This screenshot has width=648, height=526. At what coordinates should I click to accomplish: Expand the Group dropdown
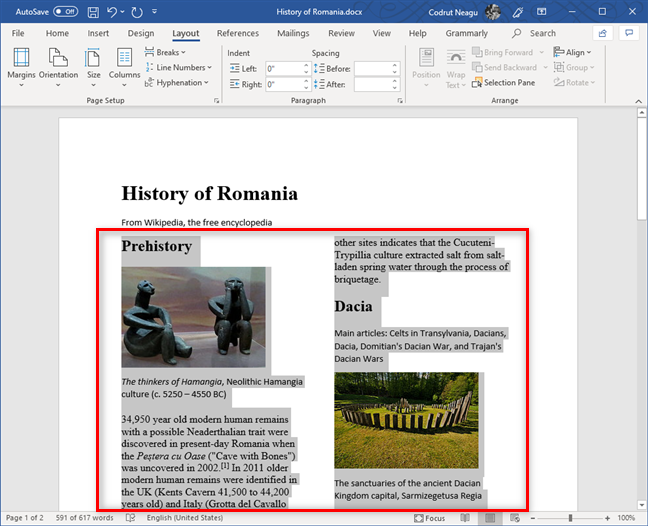point(574,67)
